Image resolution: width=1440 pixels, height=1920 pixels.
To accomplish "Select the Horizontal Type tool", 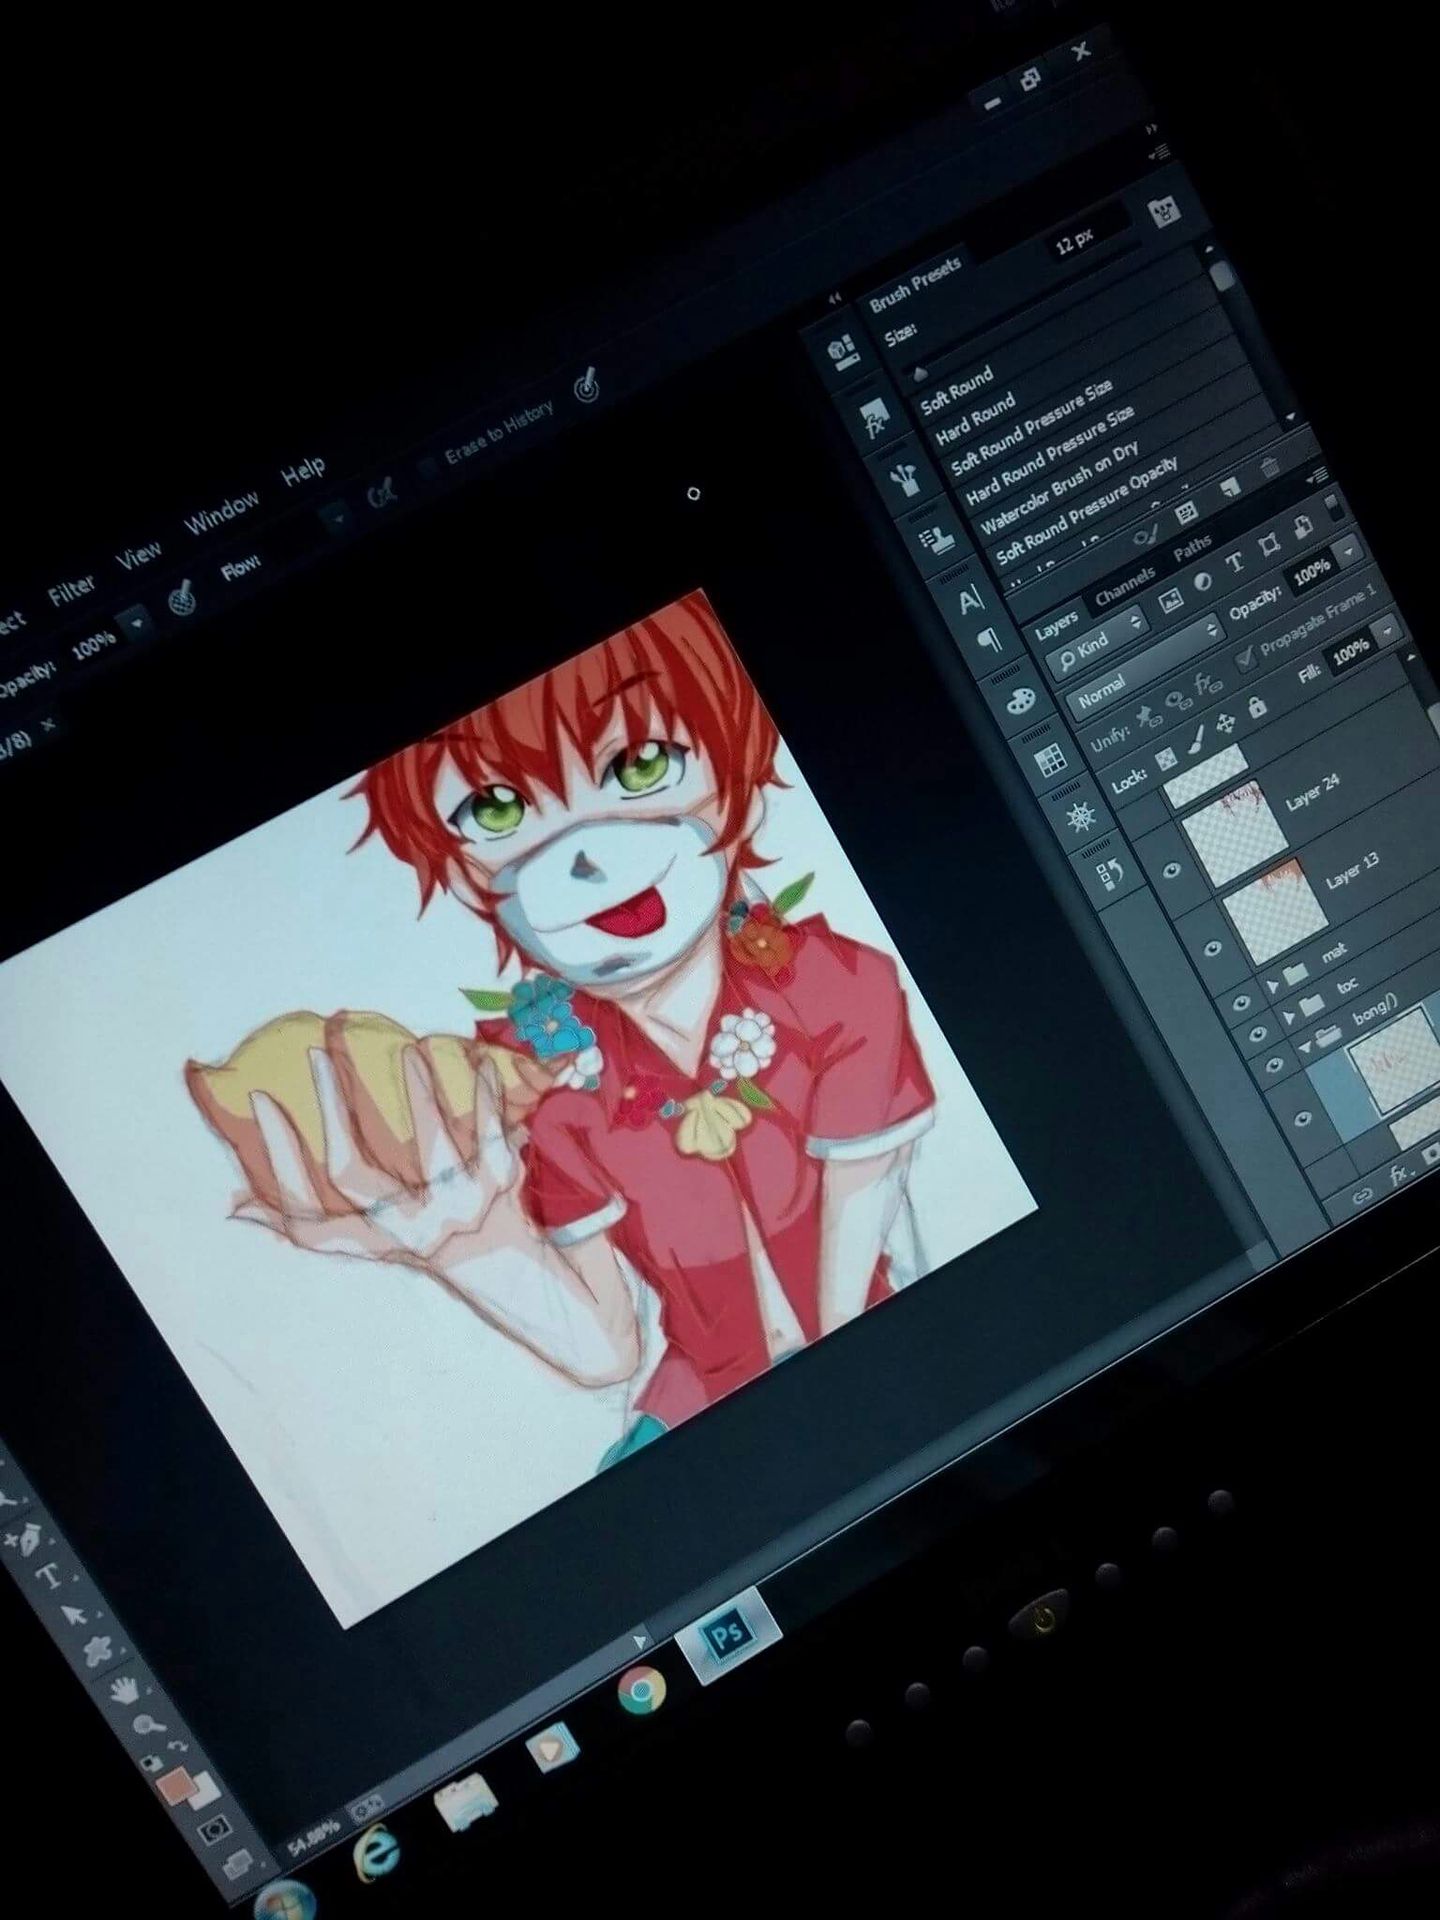I will [x=49, y=1578].
